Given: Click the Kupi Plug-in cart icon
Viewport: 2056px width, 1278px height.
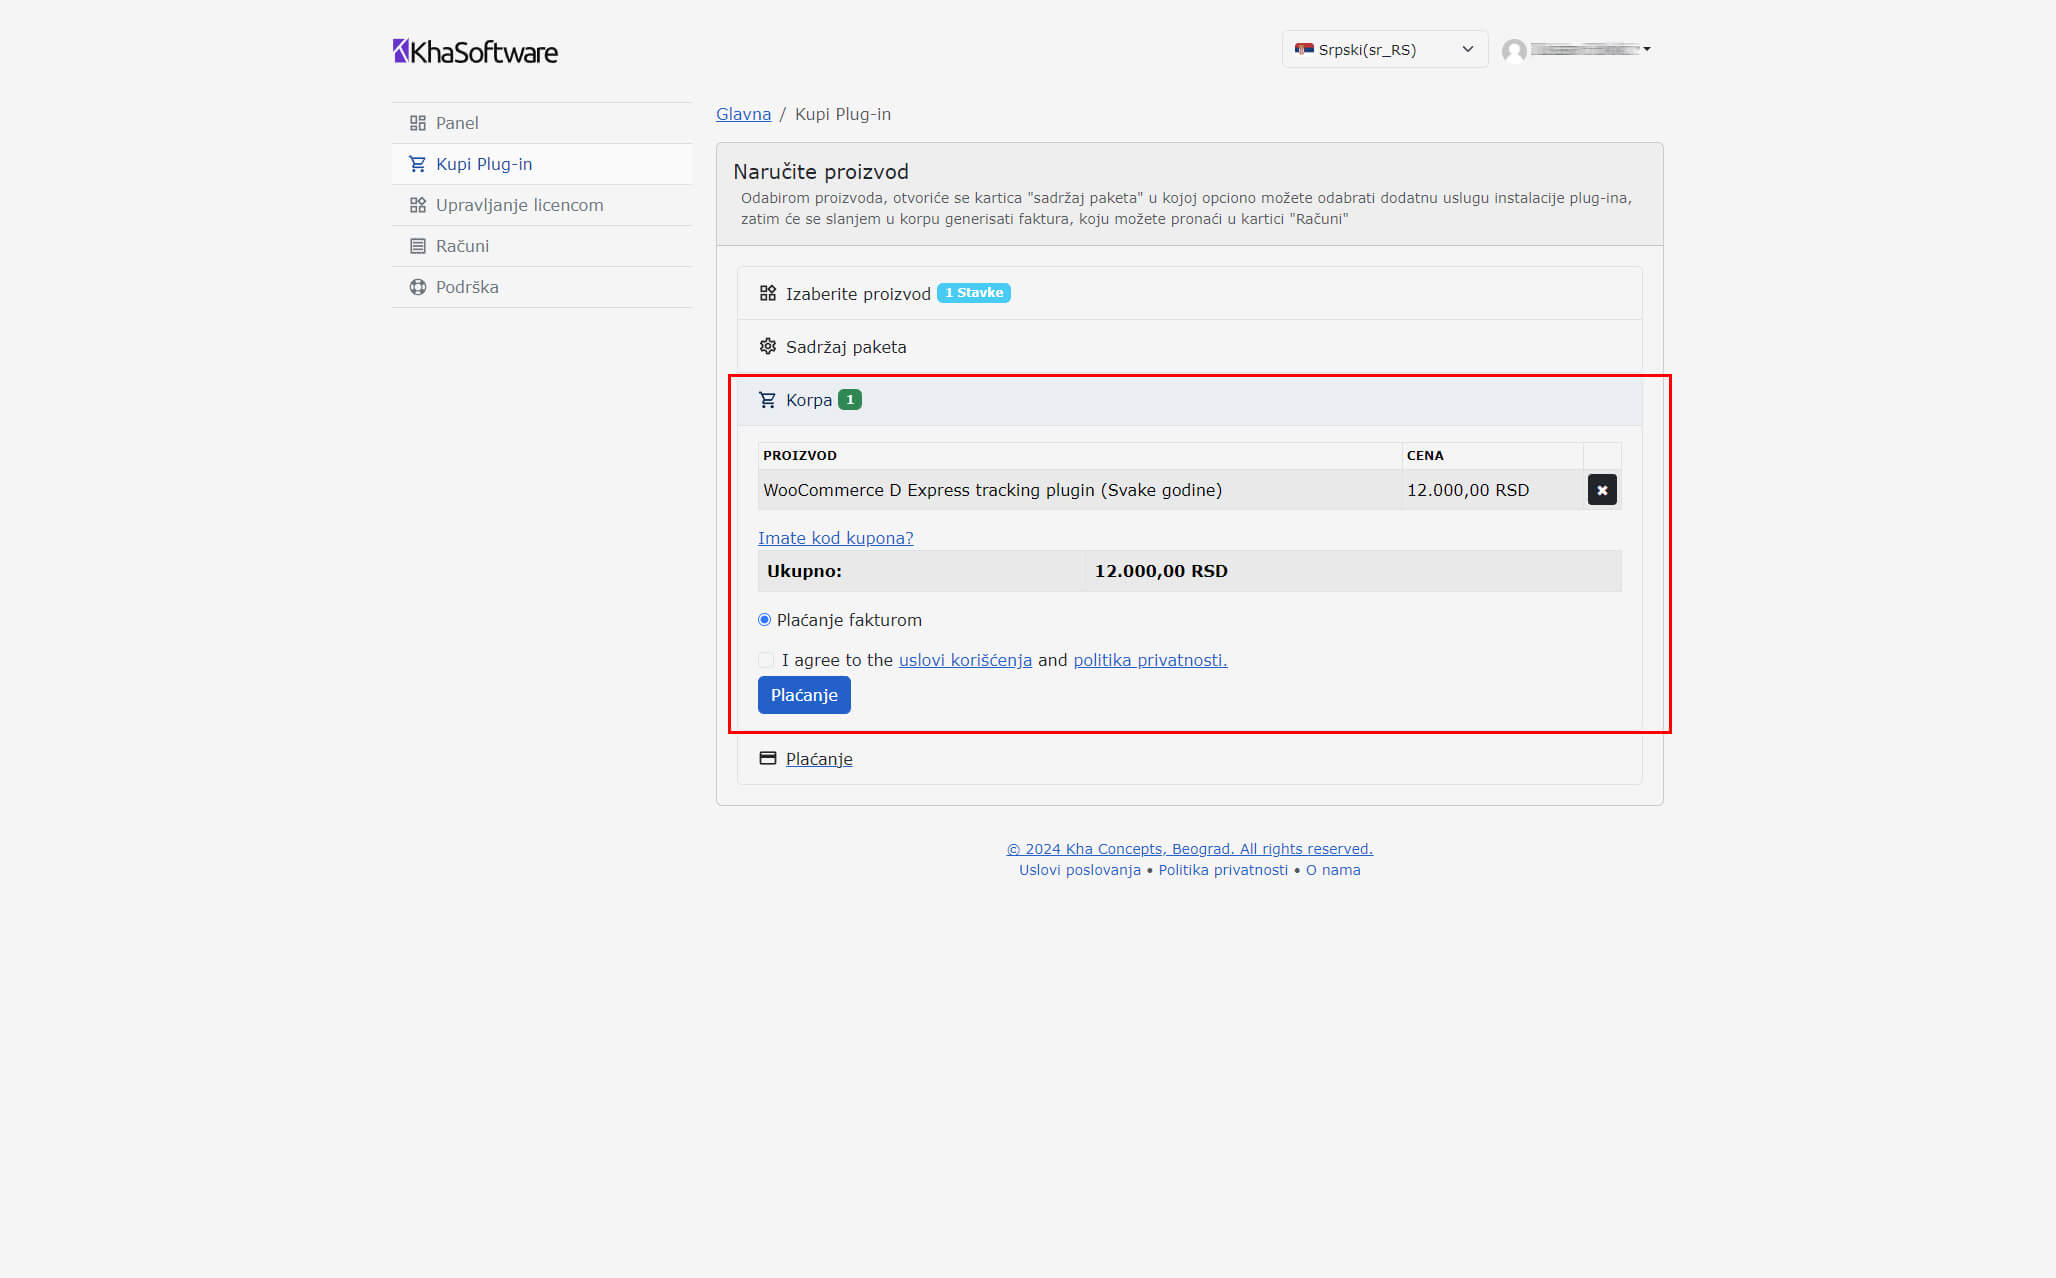Looking at the screenshot, I should pos(418,164).
